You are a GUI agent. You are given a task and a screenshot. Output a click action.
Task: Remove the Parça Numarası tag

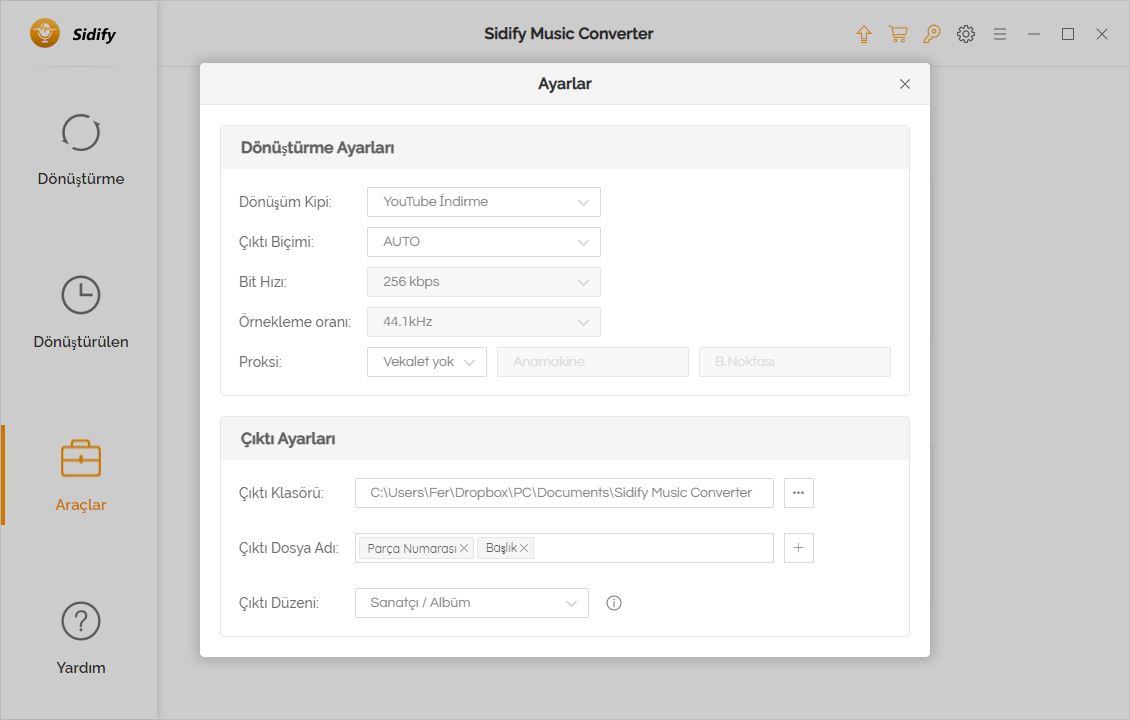point(464,548)
